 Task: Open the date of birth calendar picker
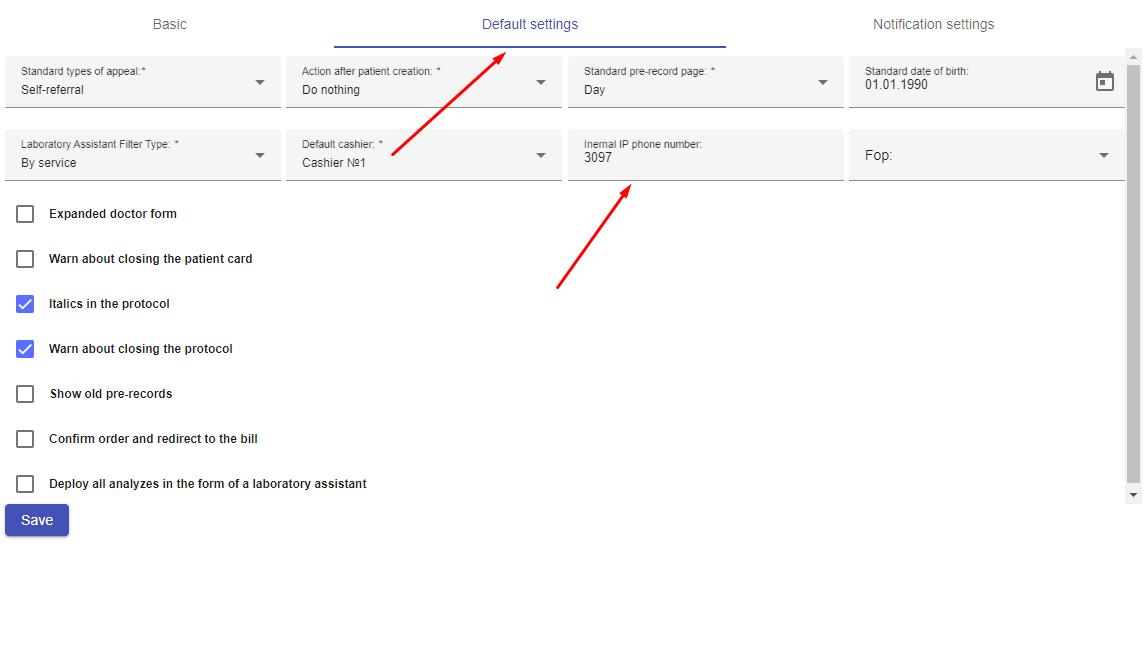(x=1104, y=82)
